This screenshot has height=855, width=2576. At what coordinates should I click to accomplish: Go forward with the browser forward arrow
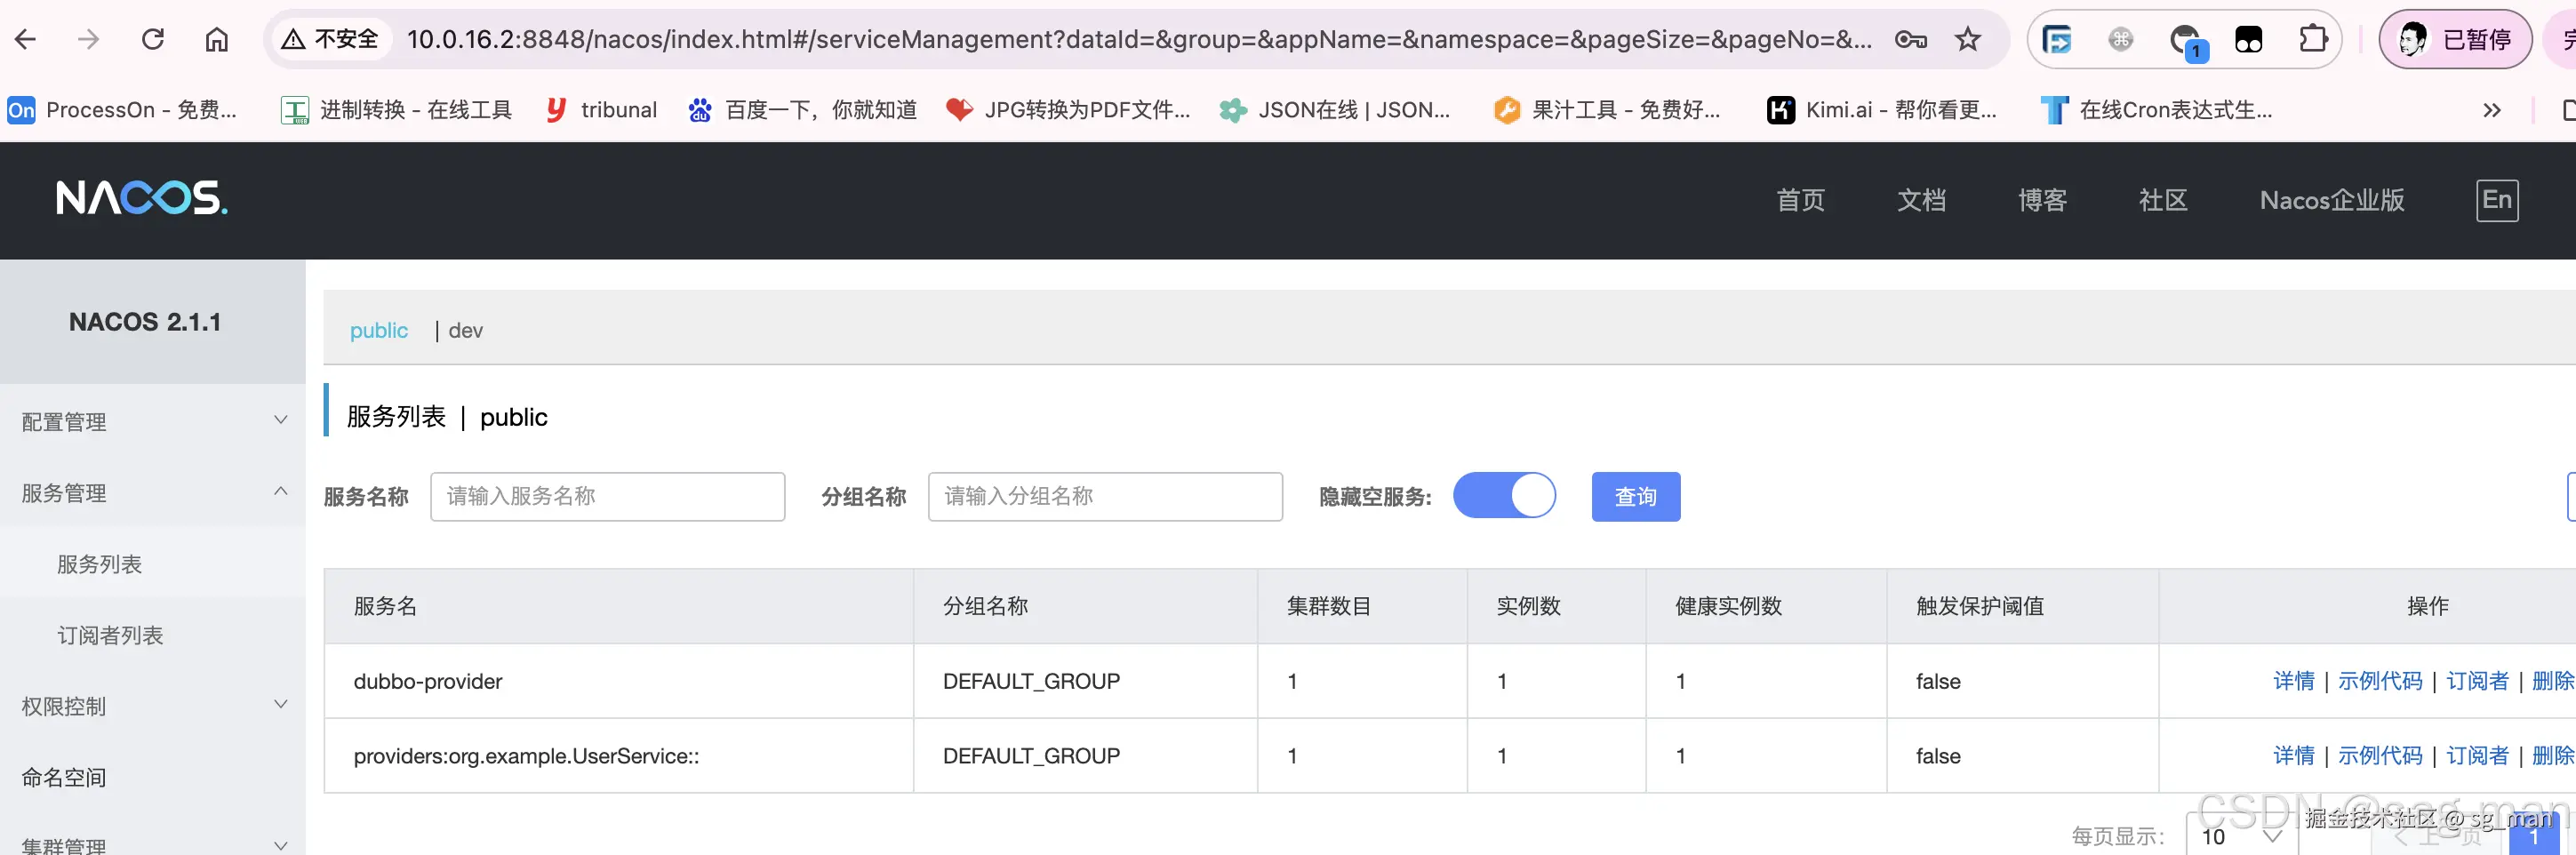(x=89, y=40)
